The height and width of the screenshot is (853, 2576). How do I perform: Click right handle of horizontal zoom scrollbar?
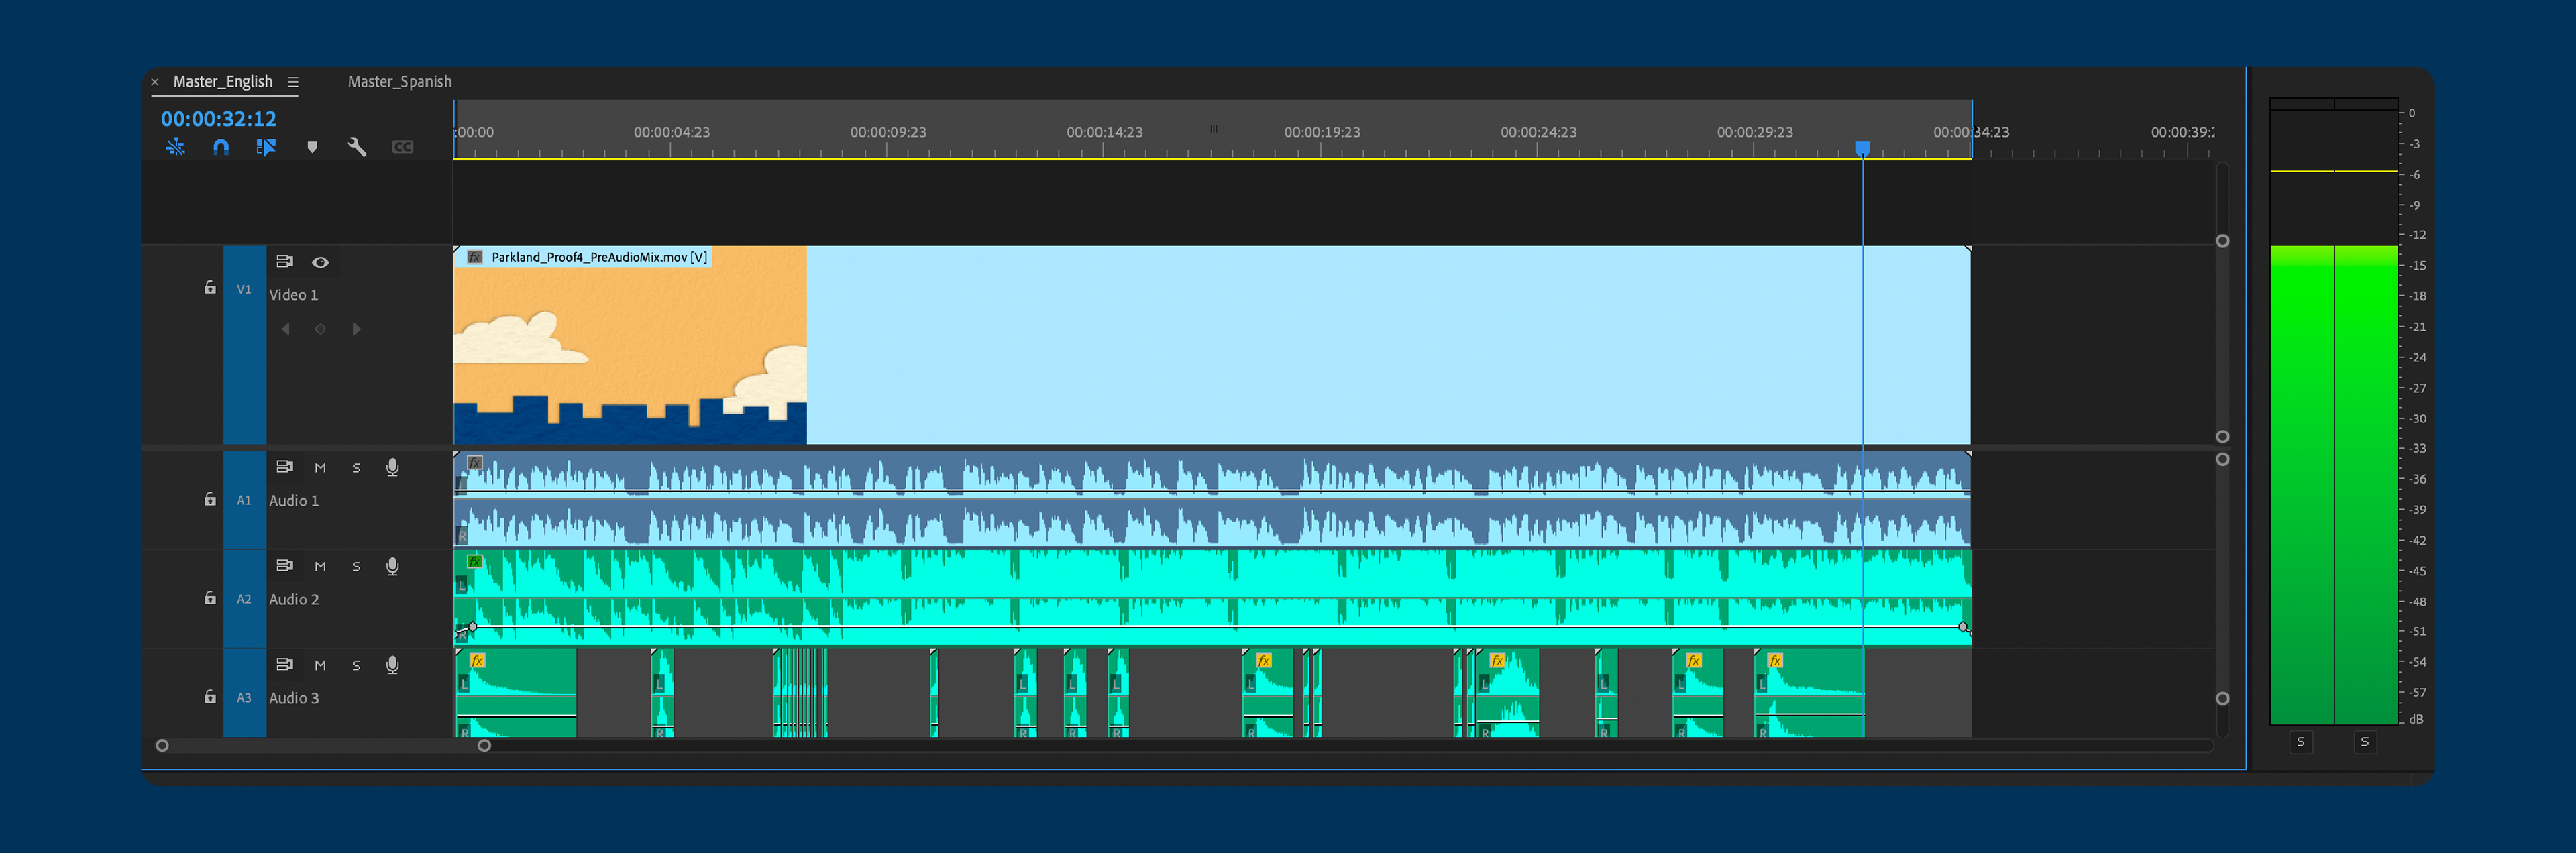point(484,746)
